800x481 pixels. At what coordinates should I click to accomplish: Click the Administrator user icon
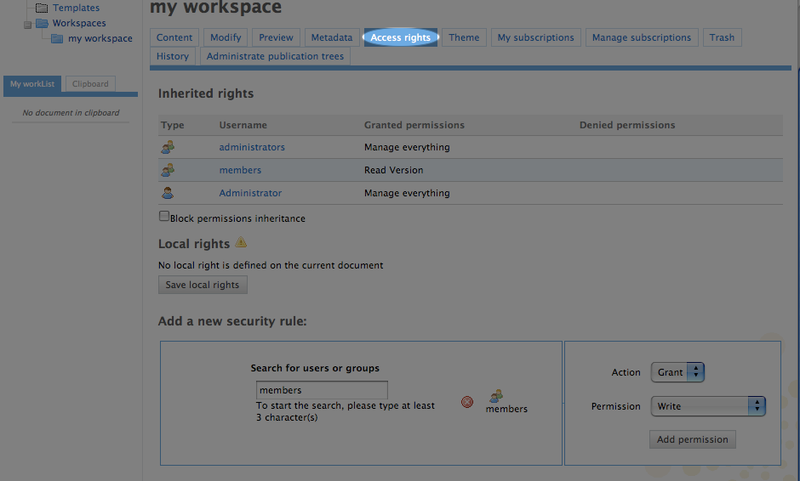point(167,193)
